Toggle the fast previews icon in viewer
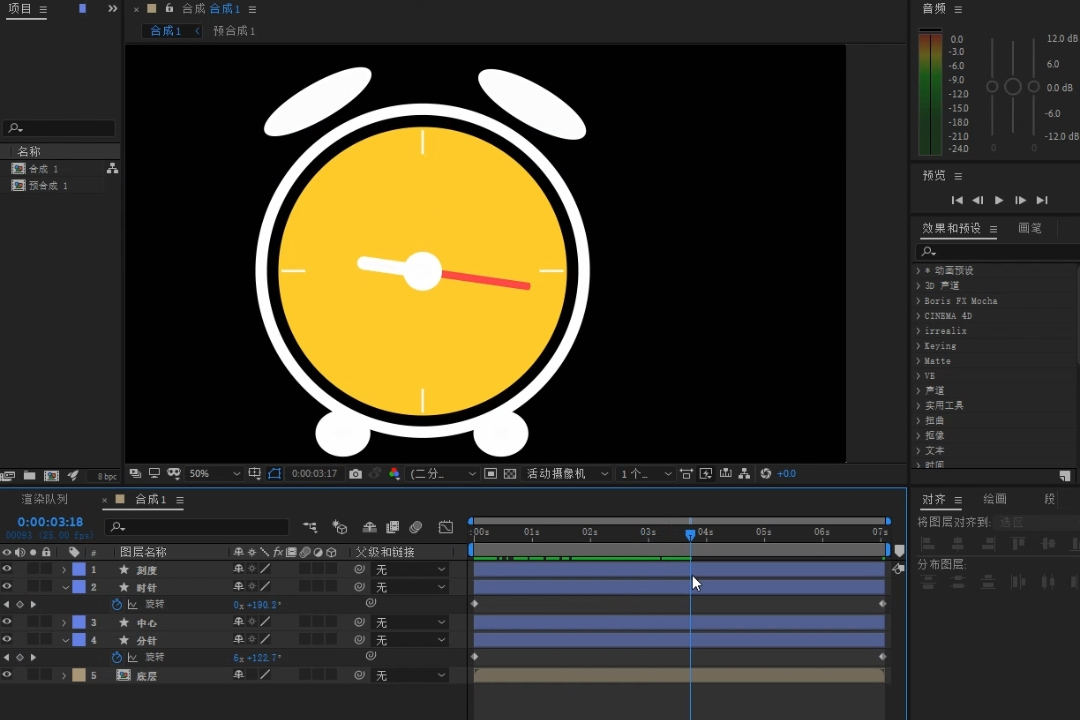 pos(706,474)
